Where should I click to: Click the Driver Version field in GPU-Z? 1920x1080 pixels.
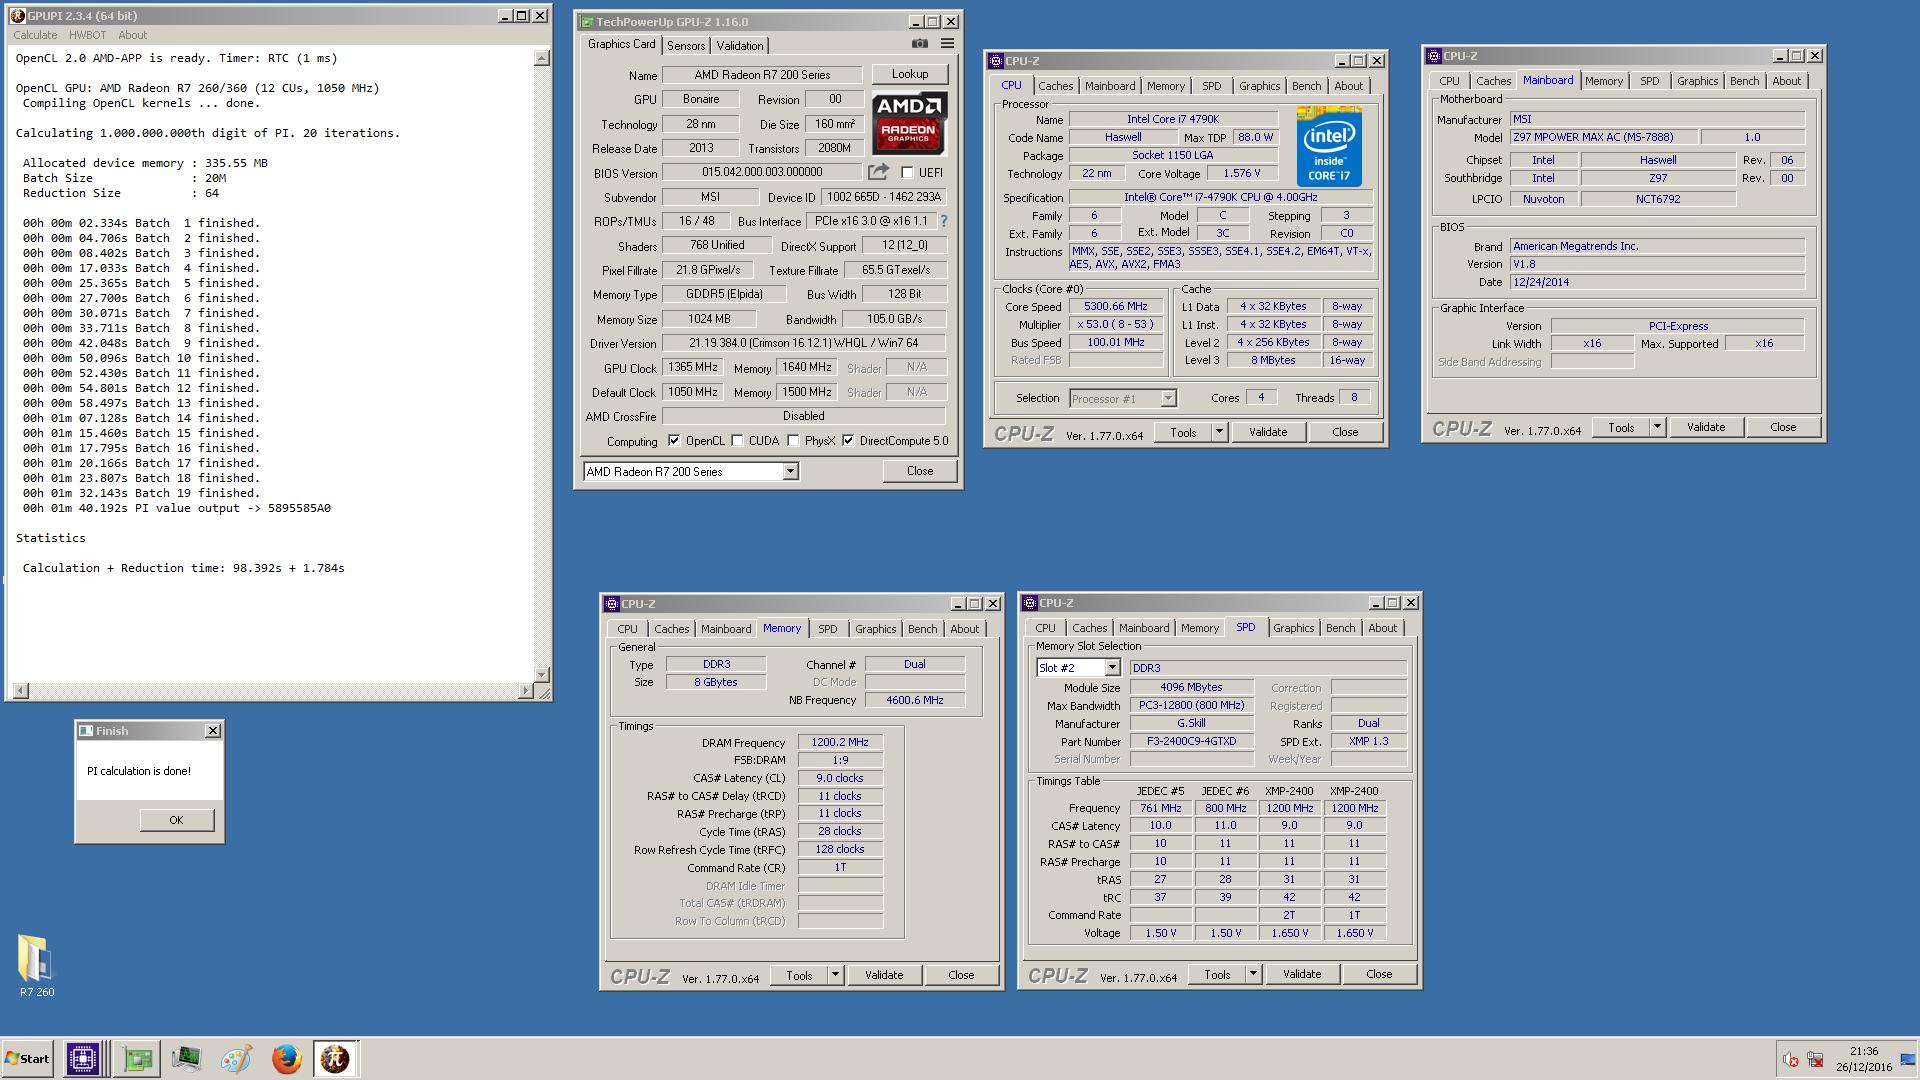[x=803, y=343]
